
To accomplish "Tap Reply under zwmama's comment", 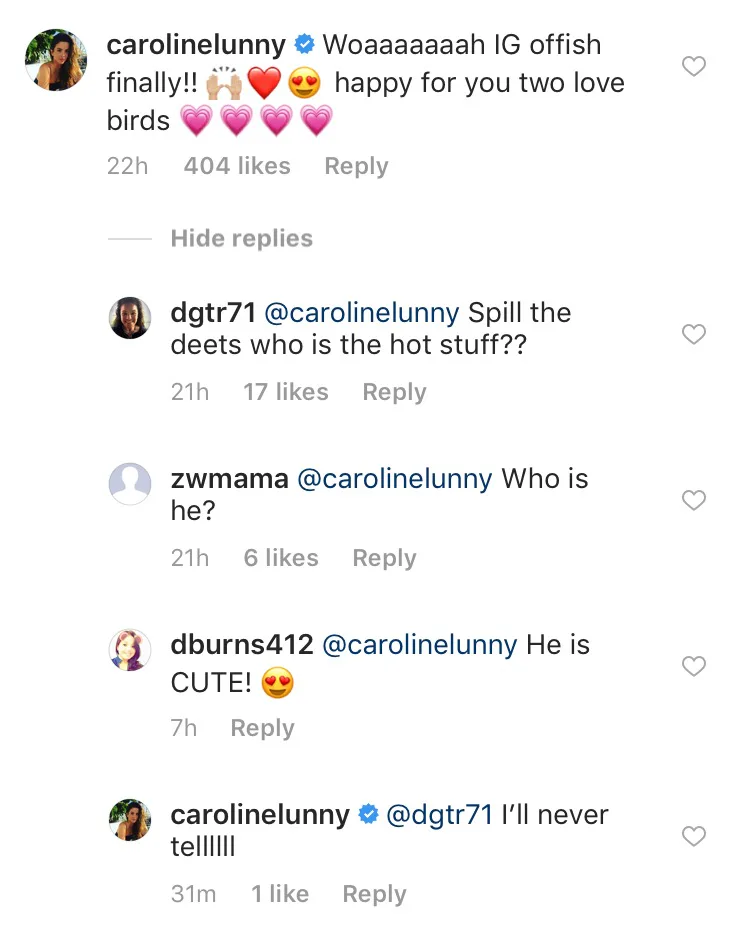I will (x=384, y=558).
